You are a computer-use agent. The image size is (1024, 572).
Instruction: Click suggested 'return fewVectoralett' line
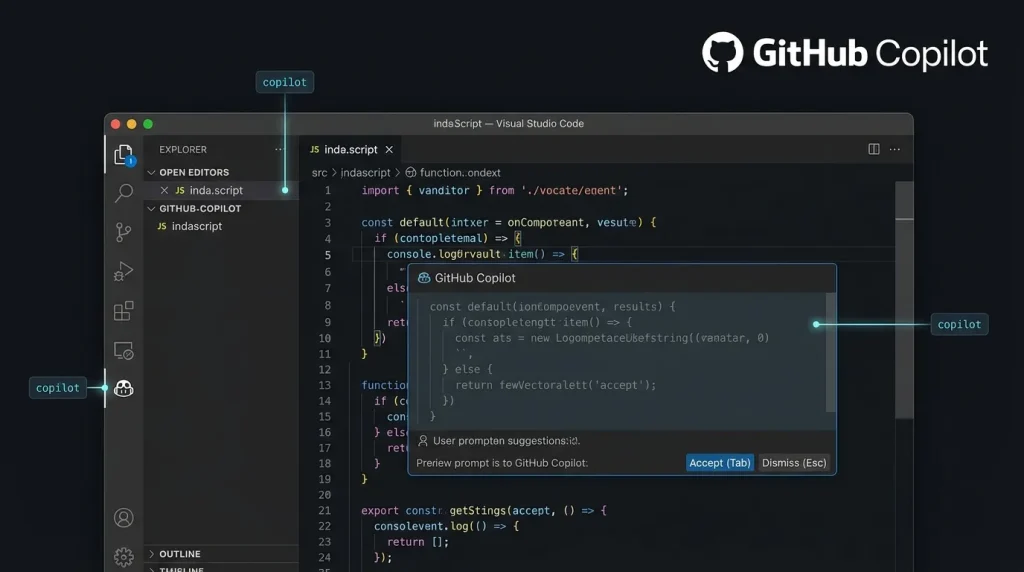pyautogui.click(x=555, y=385)
